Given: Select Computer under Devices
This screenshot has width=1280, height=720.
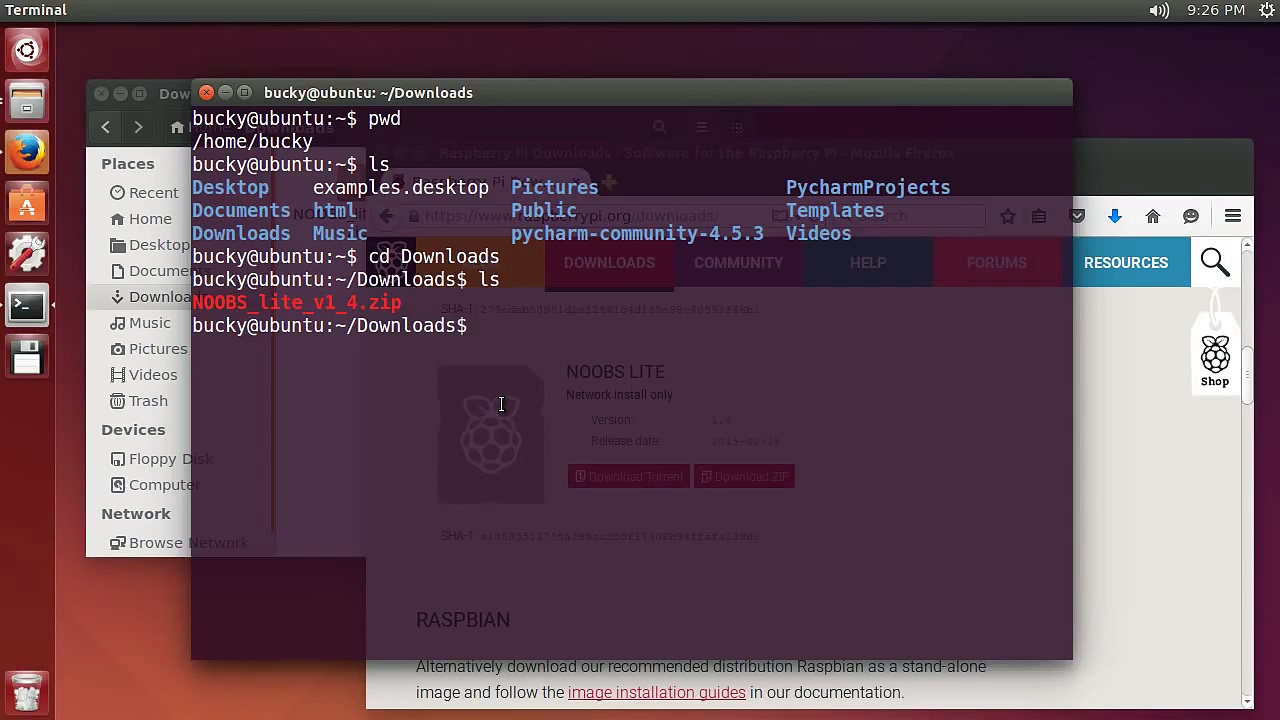Looking at the screenshot, I should (154, 485).
